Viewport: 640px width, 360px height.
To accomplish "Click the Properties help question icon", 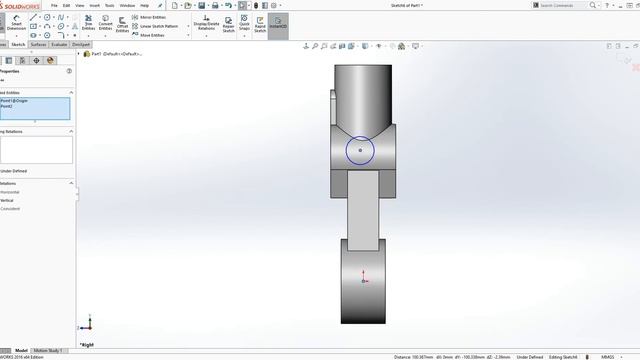I will coord(69,71).
